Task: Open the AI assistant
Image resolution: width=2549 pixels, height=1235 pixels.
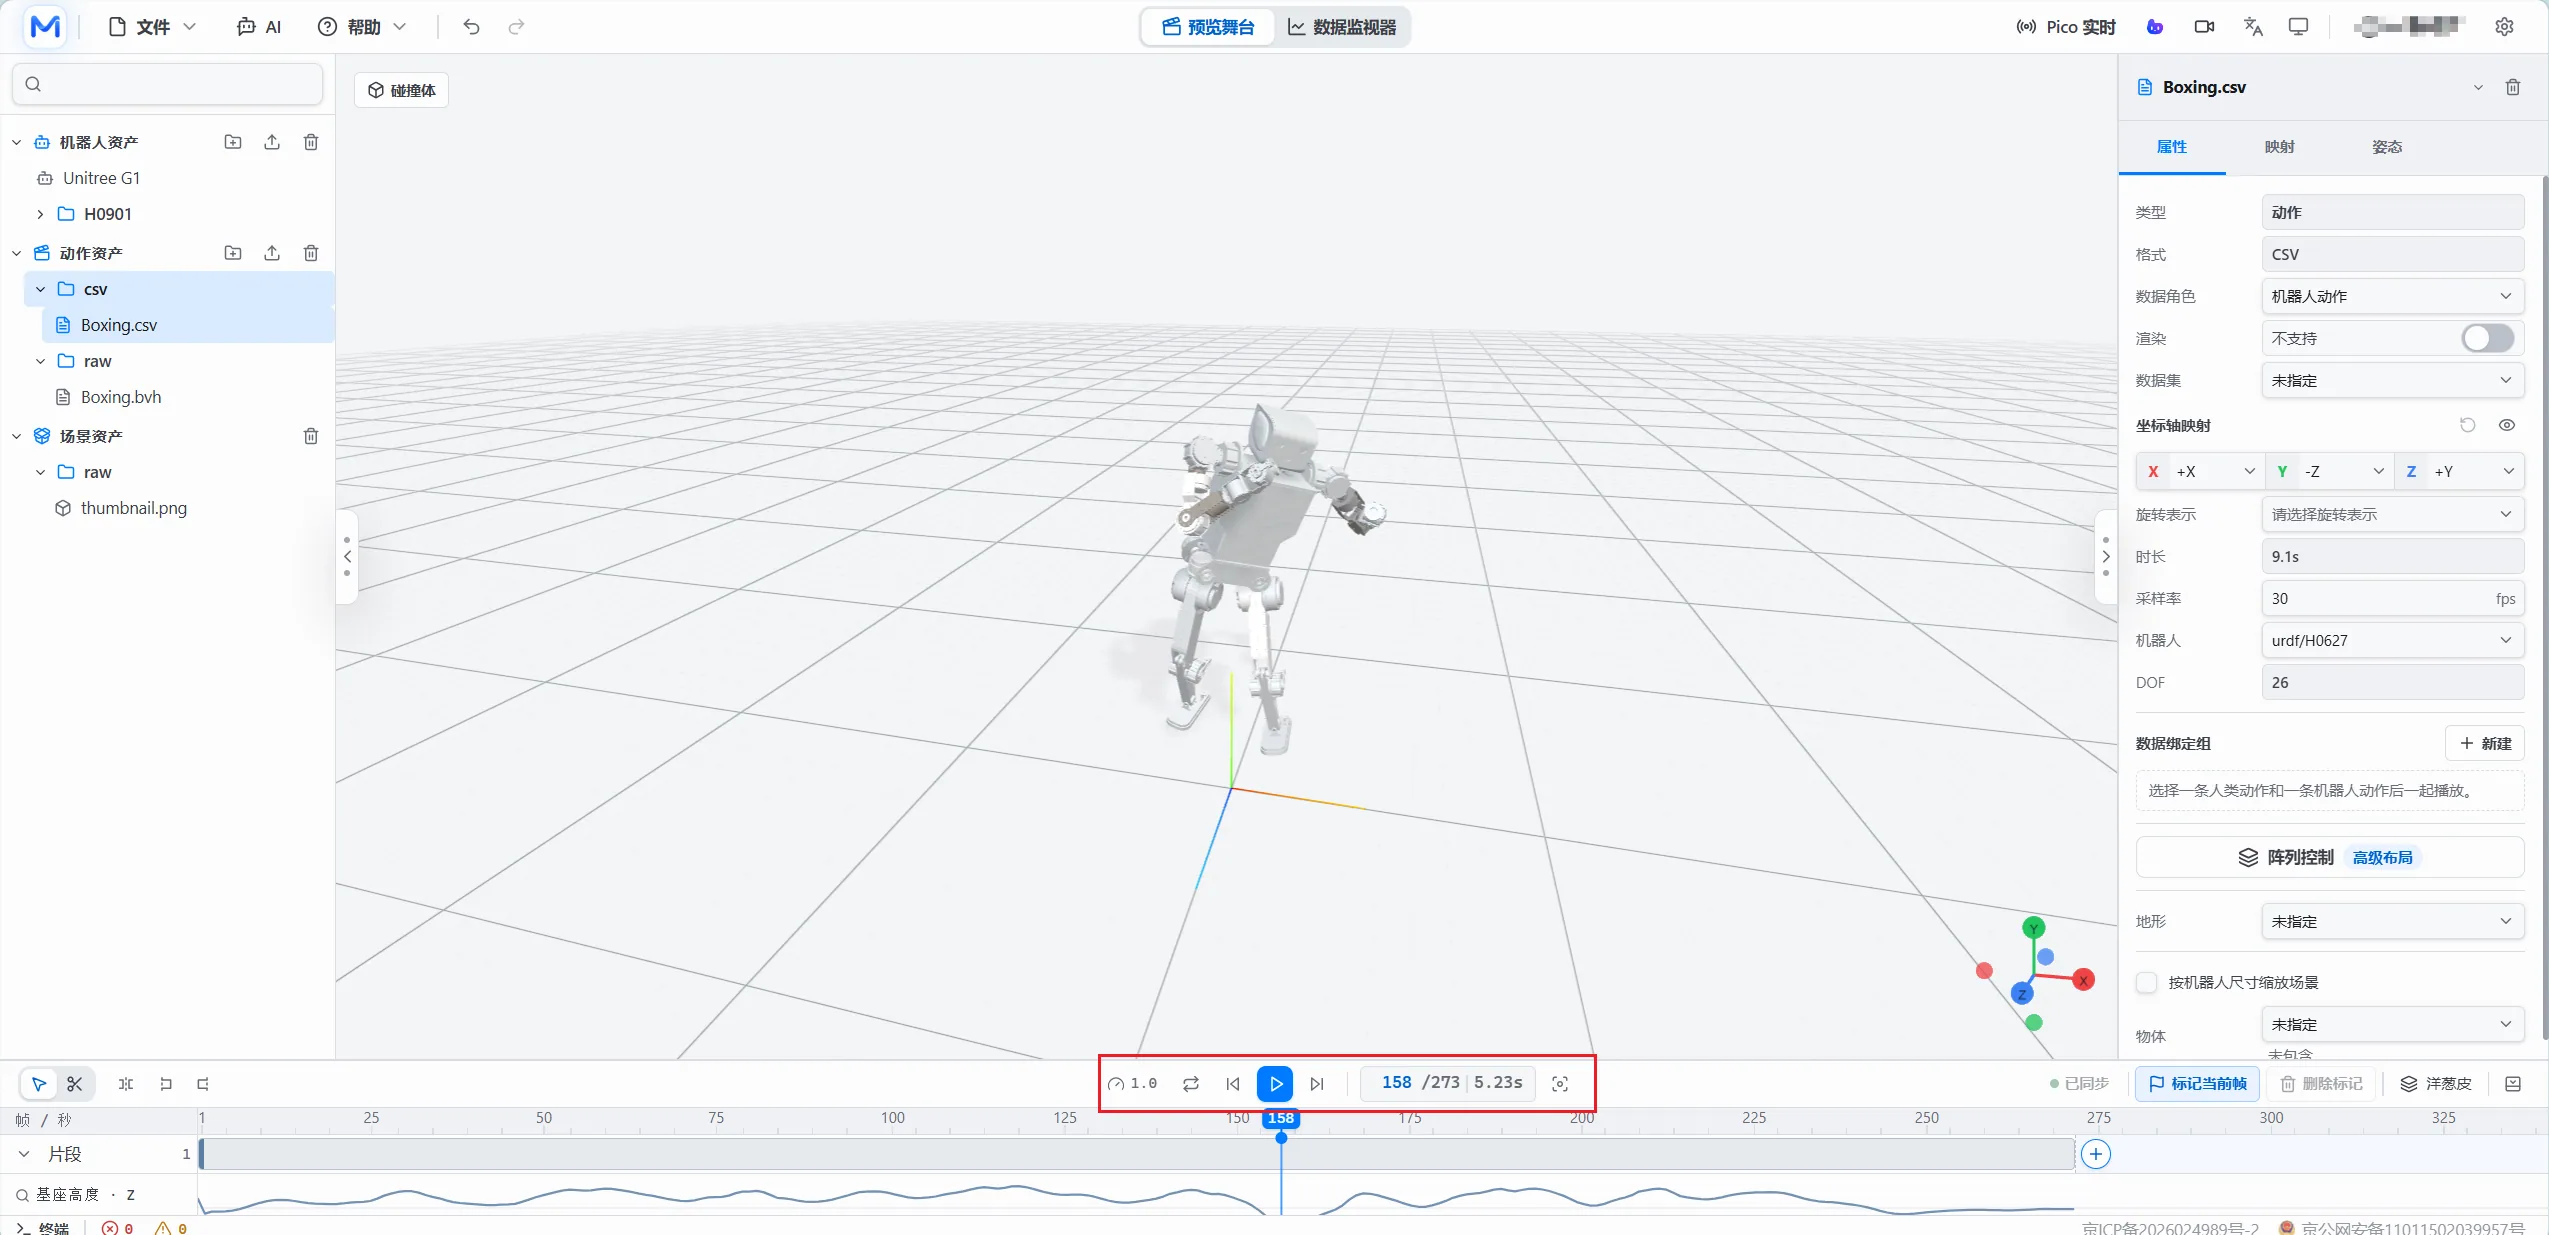Action: 259,27
